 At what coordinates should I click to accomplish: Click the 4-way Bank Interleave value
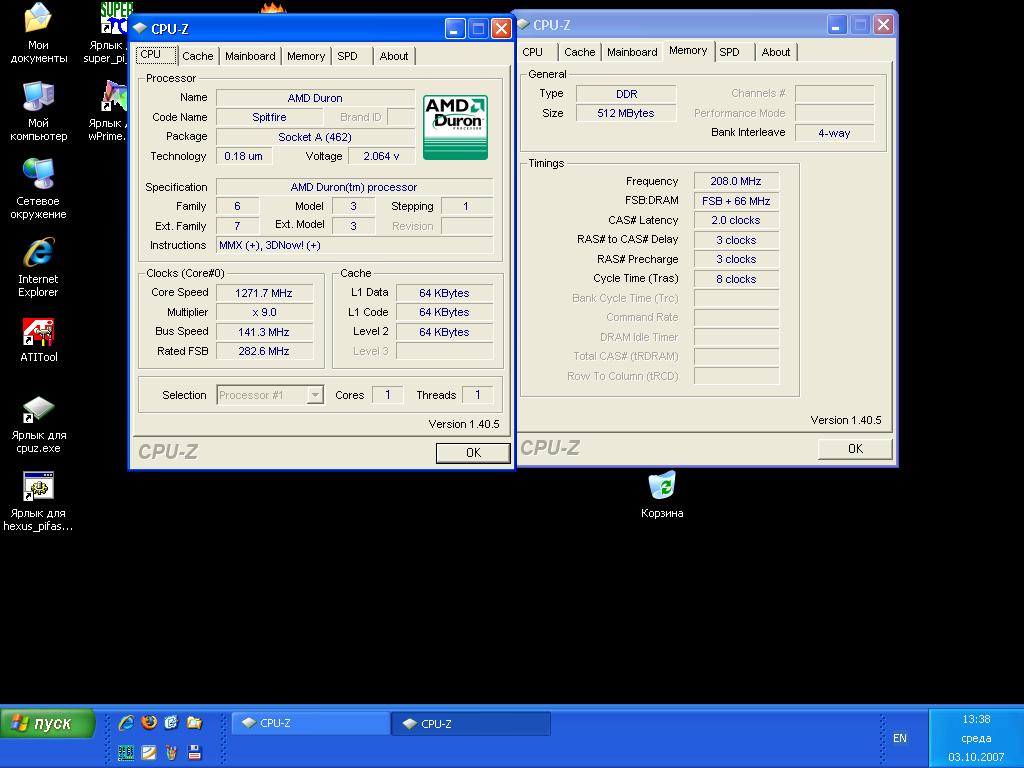coord(835,133)
